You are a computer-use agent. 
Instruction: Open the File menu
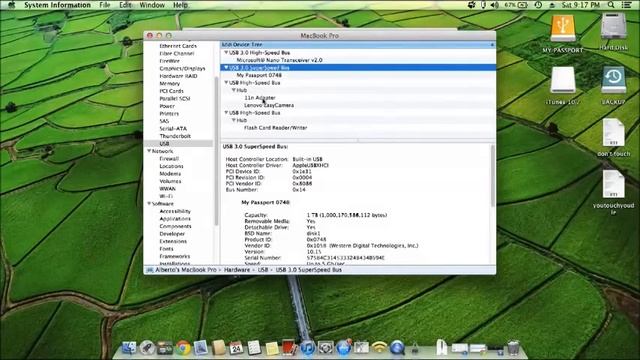tap(105, 5)
